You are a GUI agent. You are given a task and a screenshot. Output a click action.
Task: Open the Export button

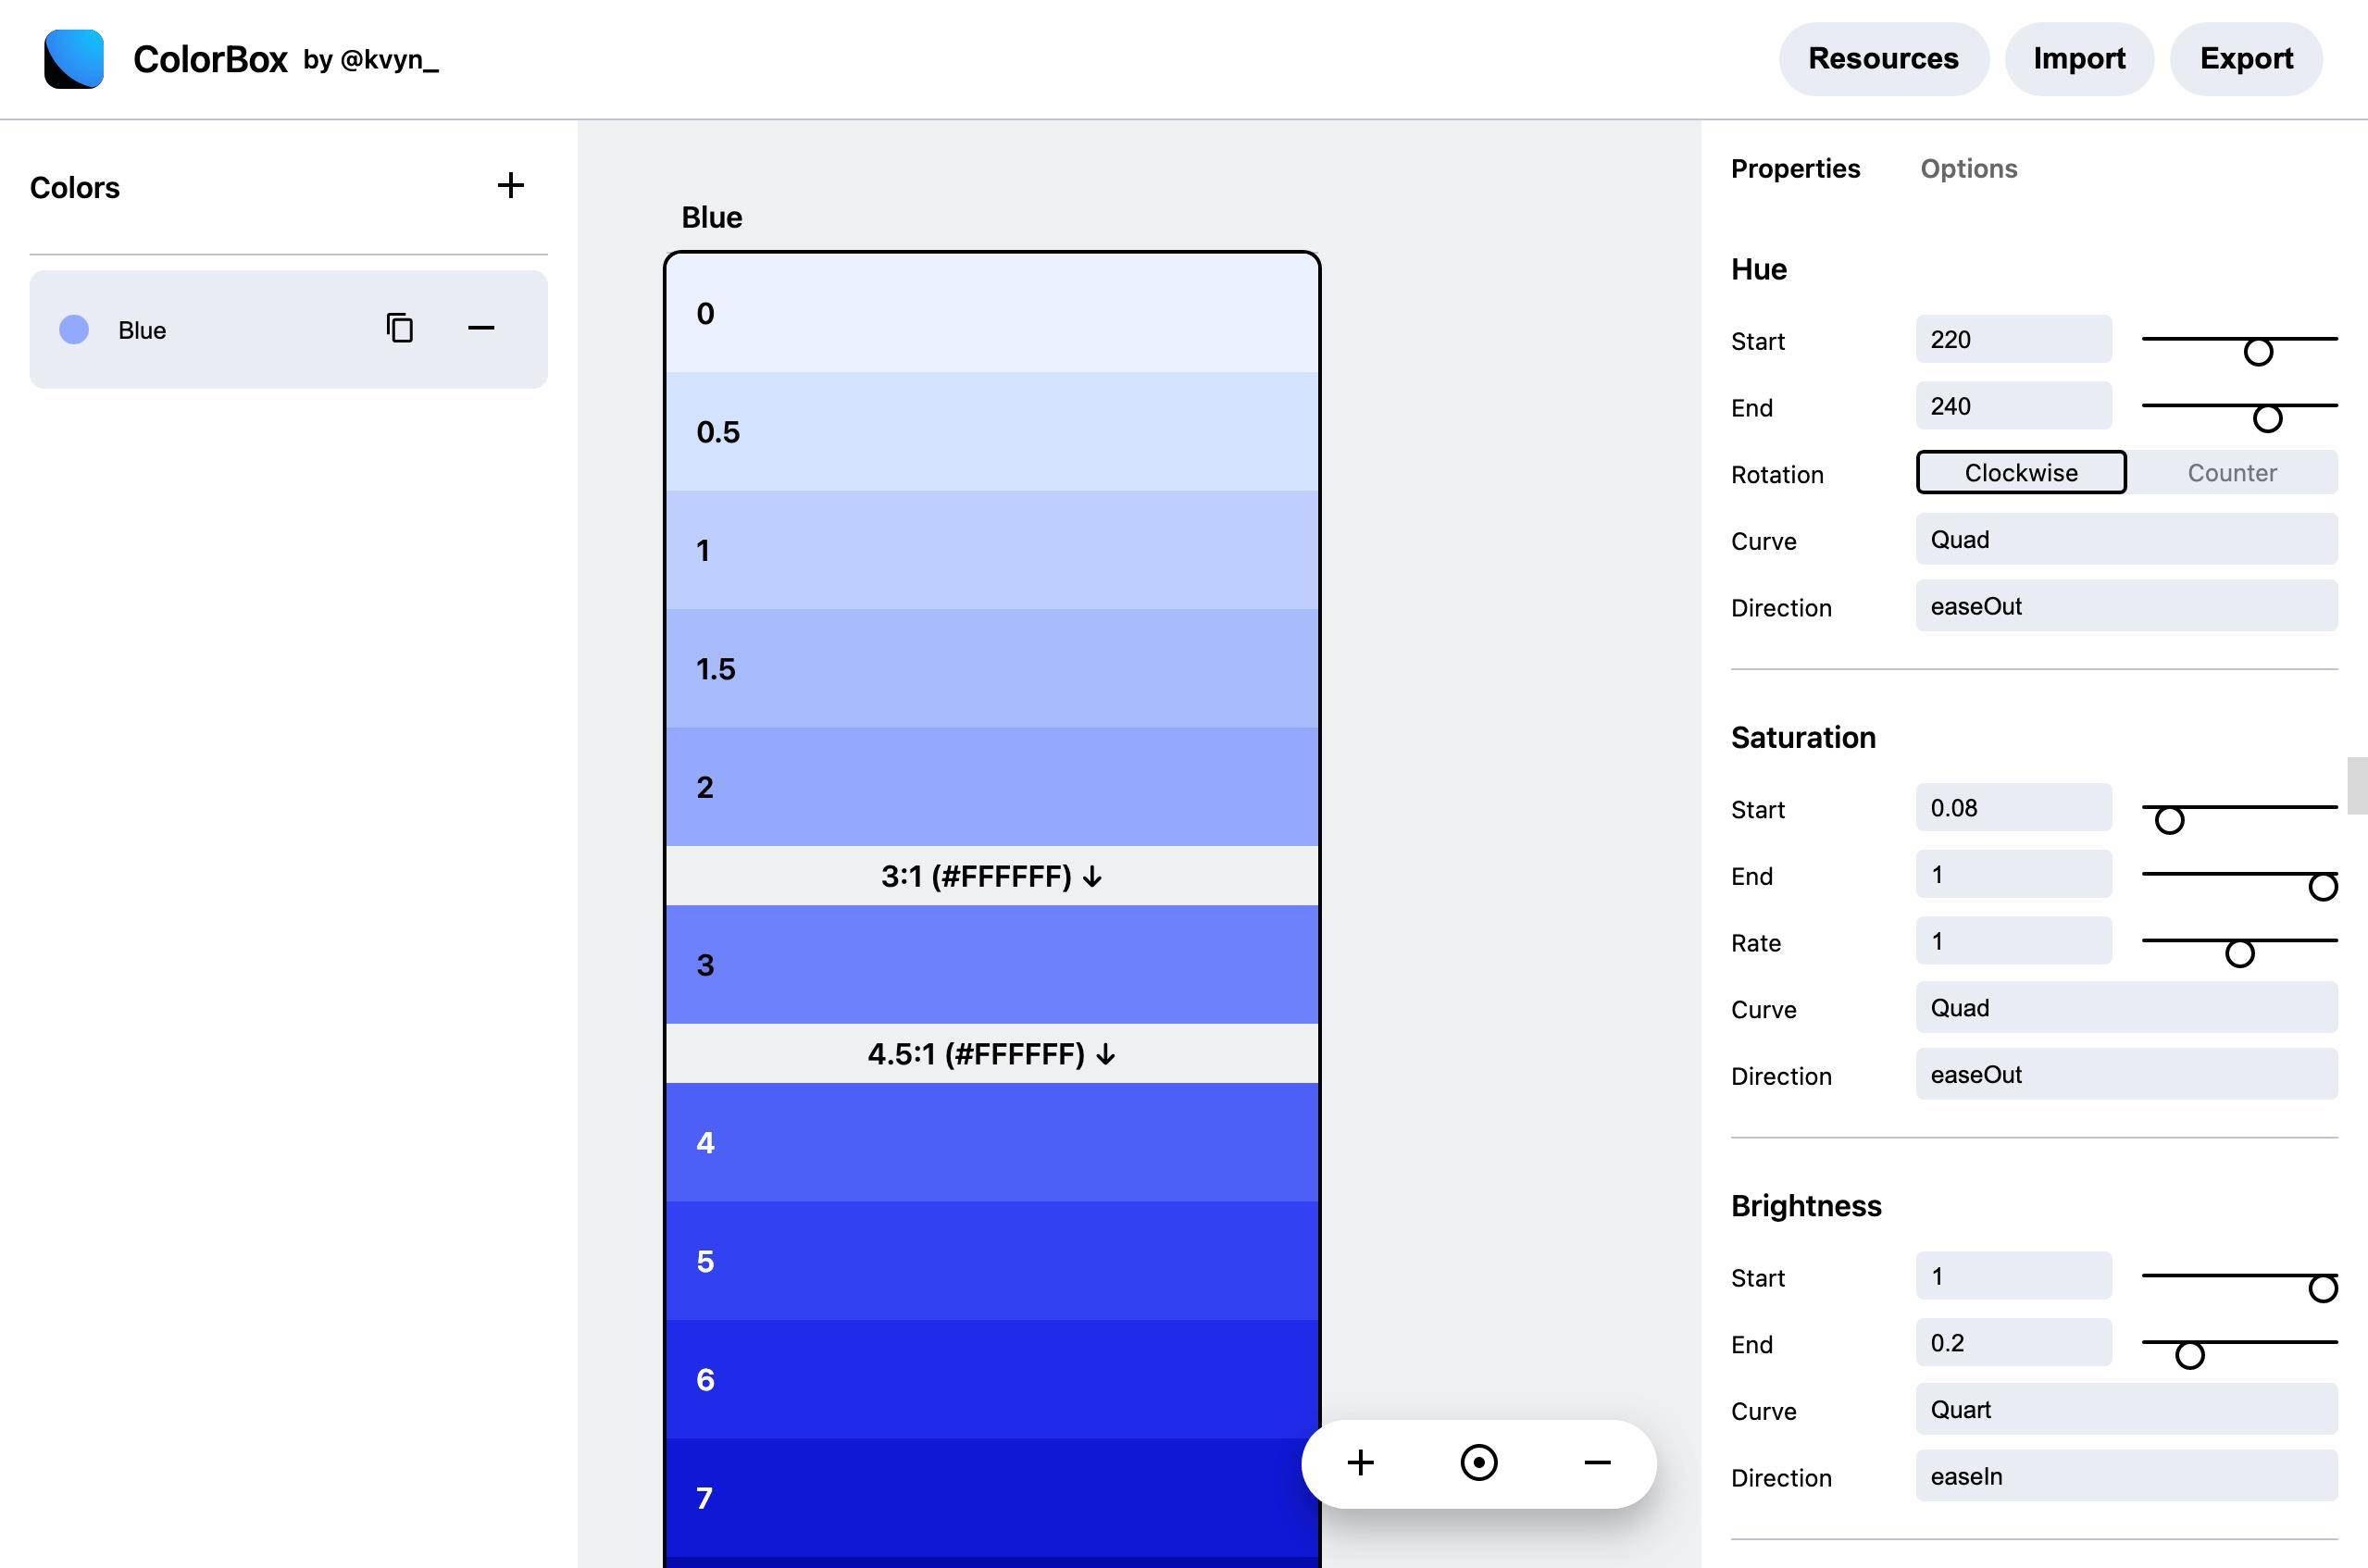(2245, 59)
